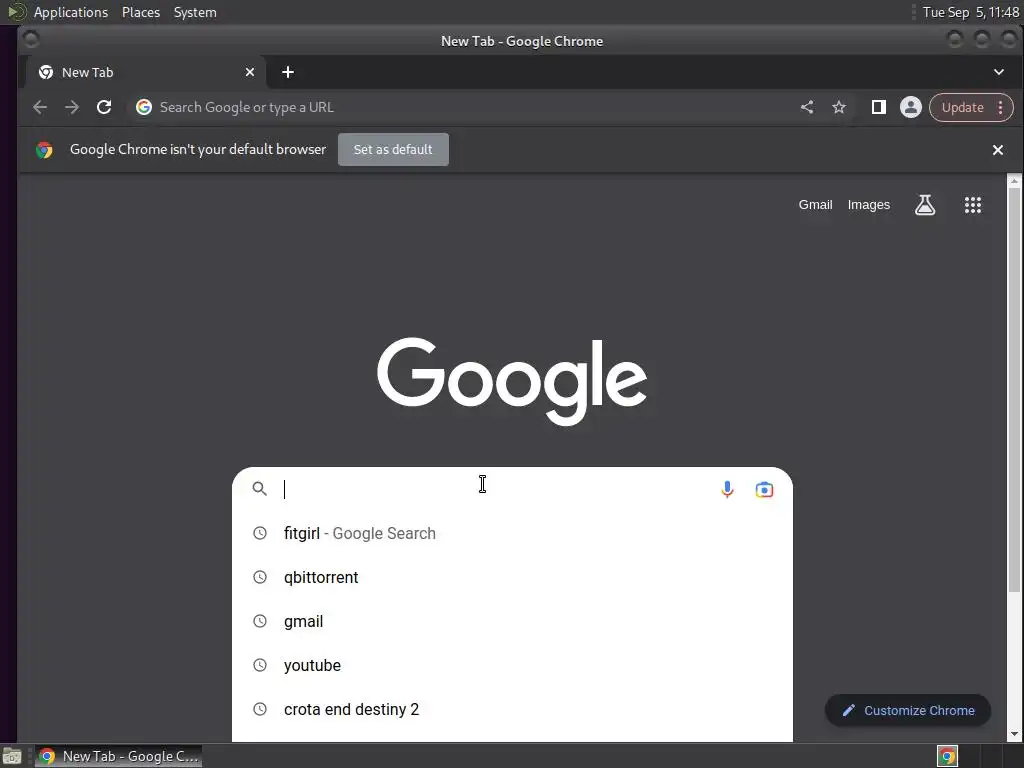
Task: Select the youtube suggestion
Action: pyautogui.click(x=513, y=665)
